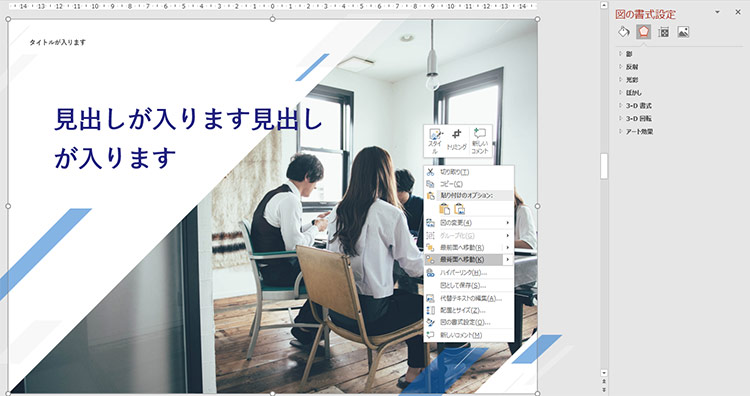Click the left-middle selection handle of the picture

(8, 206)
